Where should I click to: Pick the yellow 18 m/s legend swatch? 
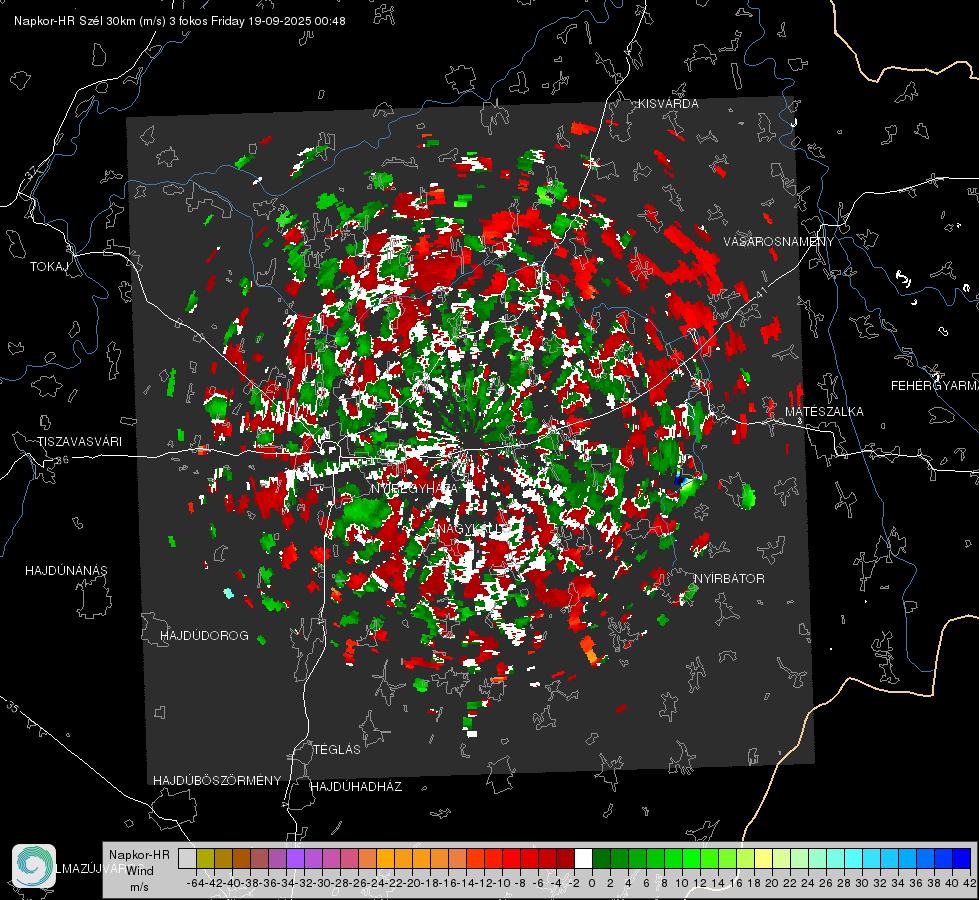[764, 858]
